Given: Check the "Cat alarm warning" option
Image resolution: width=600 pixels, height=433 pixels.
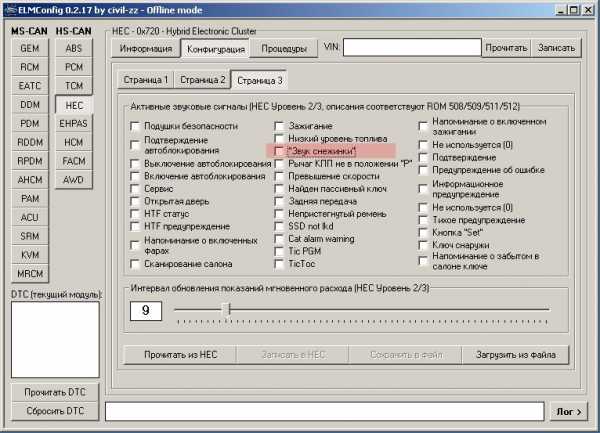Looking at the screenshot, I should tap(280, 239).
